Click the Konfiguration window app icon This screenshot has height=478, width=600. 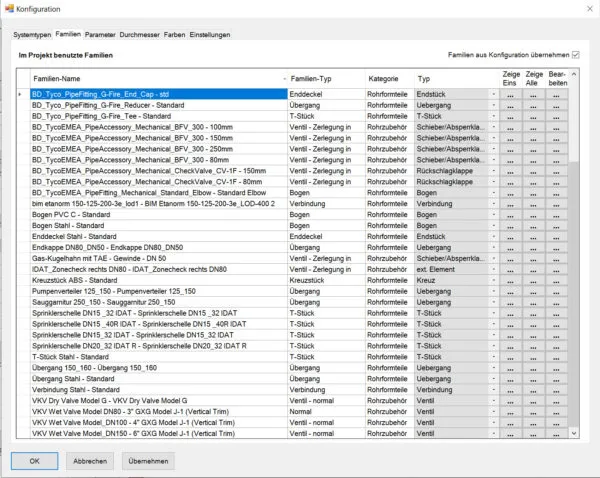pyautogui.click(x=9, y=8)
